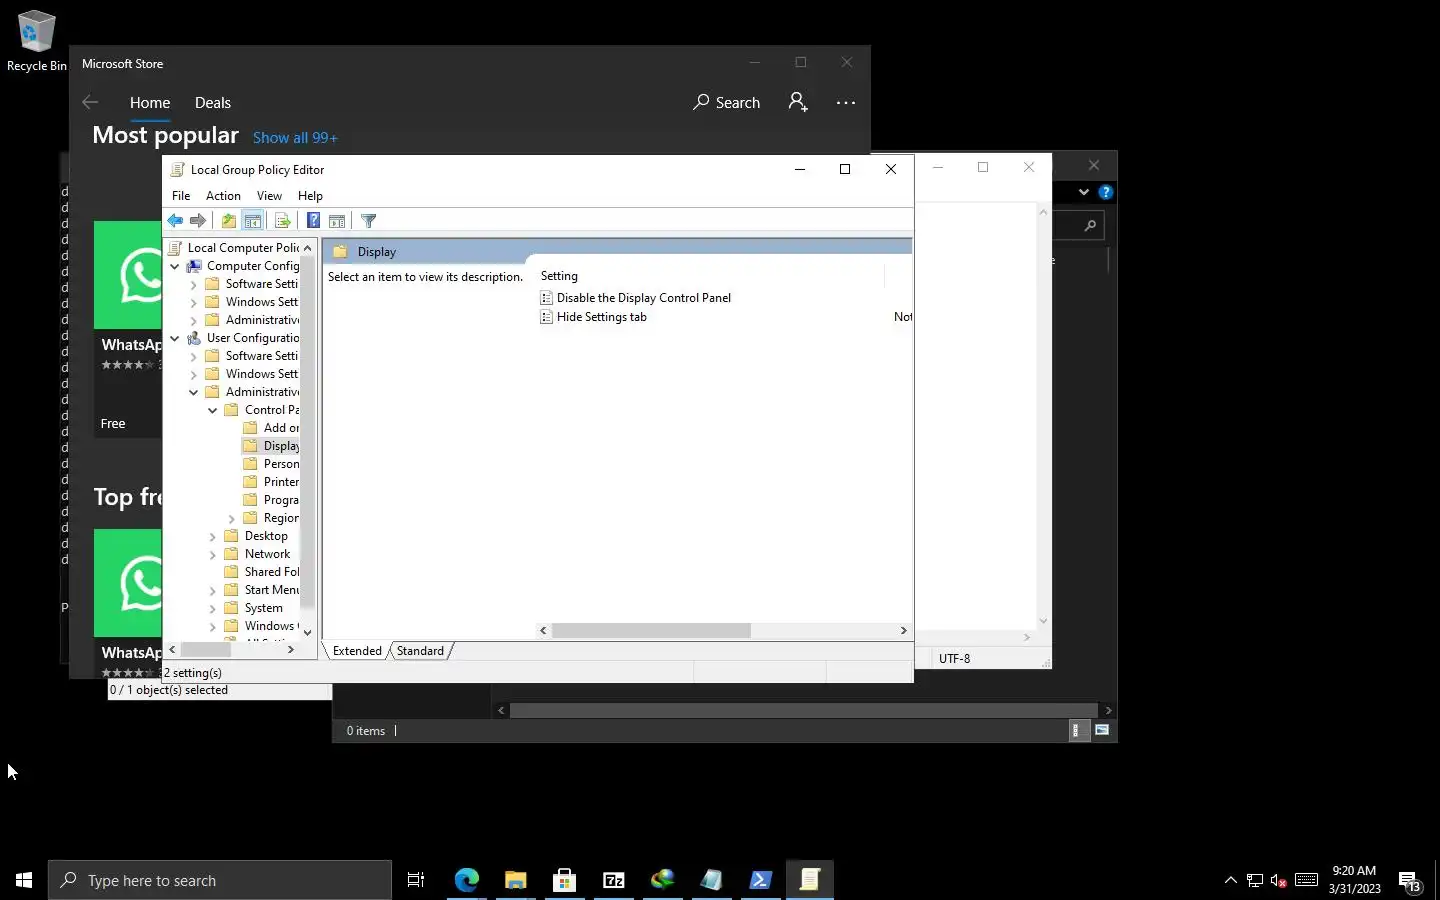Expand the Start Menu folder node
Viewport: 1440px width, 900px height.
(213, 590)
